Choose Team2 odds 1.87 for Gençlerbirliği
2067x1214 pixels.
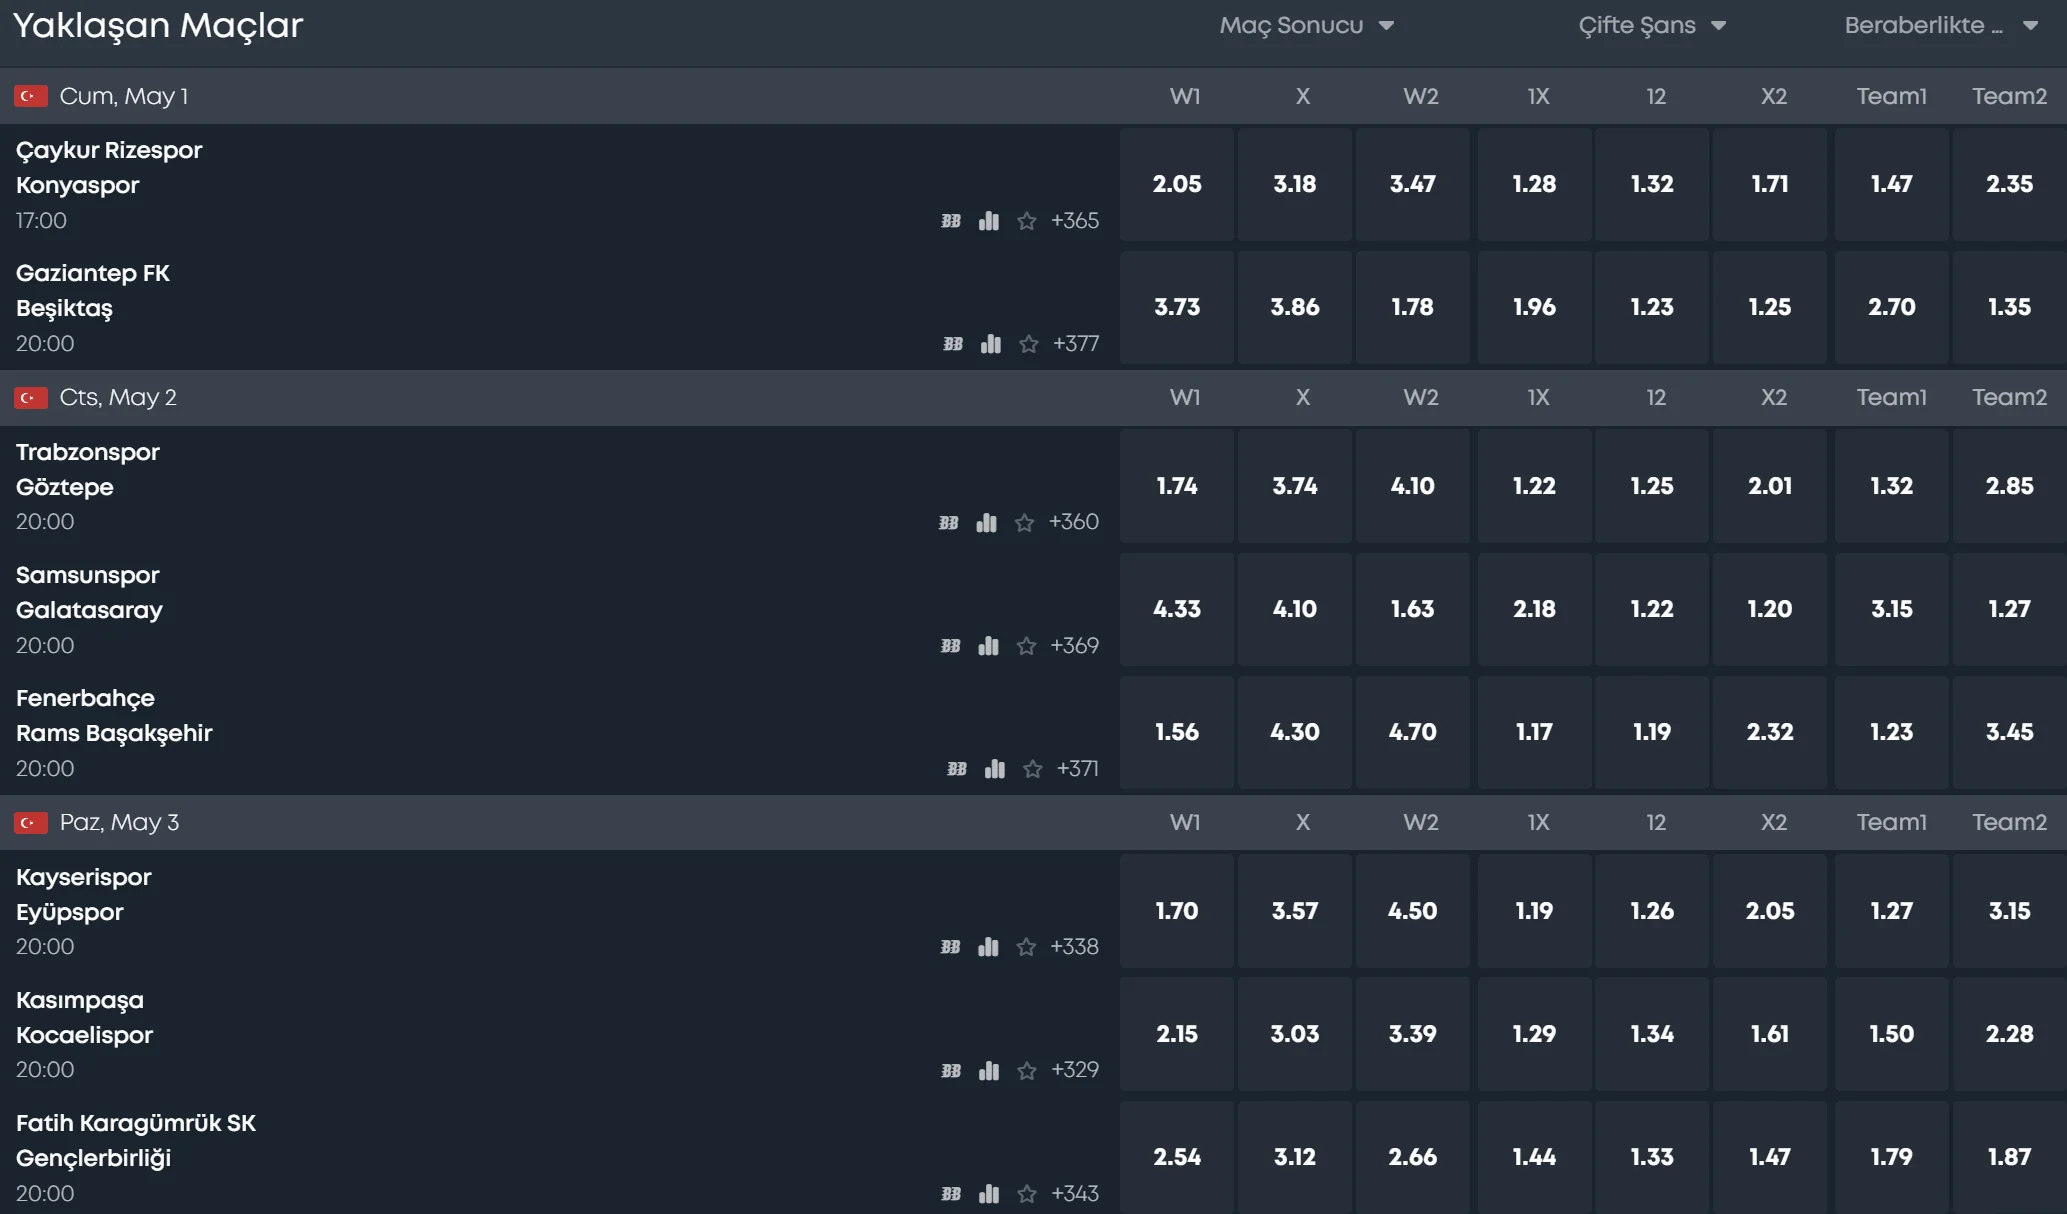[2010, 1157]
